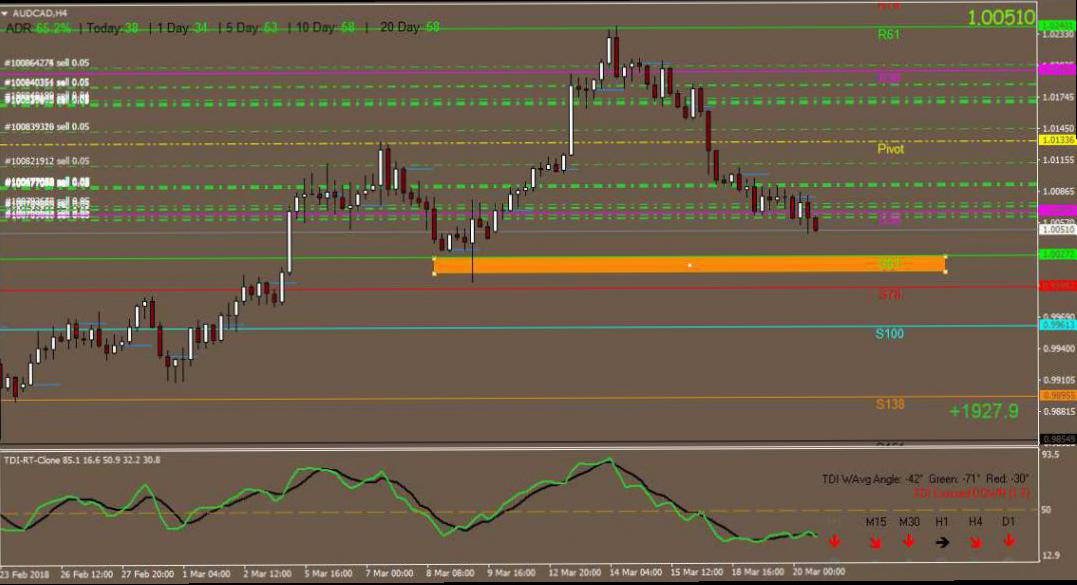Open the AUDCAD,H4 chart dropdown triangle
Viewport: 1077px width, 585px height.
point(7,12)
